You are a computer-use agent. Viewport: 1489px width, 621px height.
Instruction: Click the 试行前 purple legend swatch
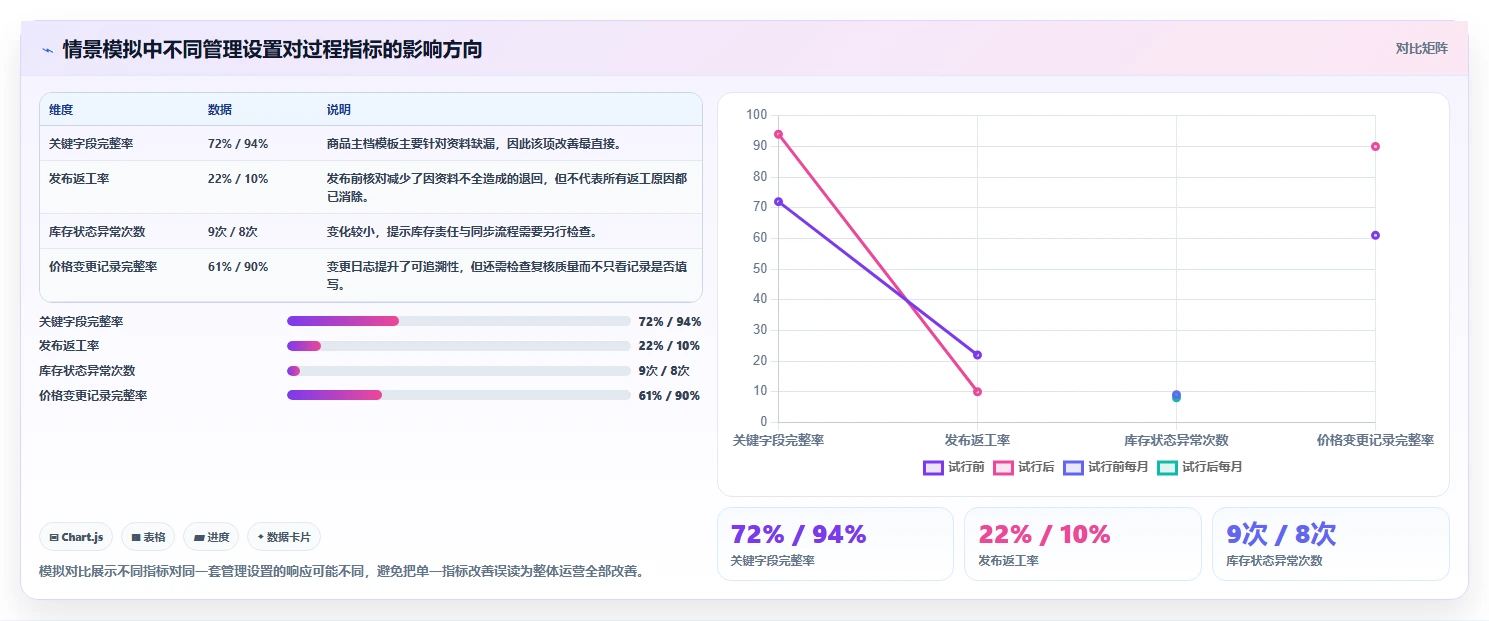(933, 467)
